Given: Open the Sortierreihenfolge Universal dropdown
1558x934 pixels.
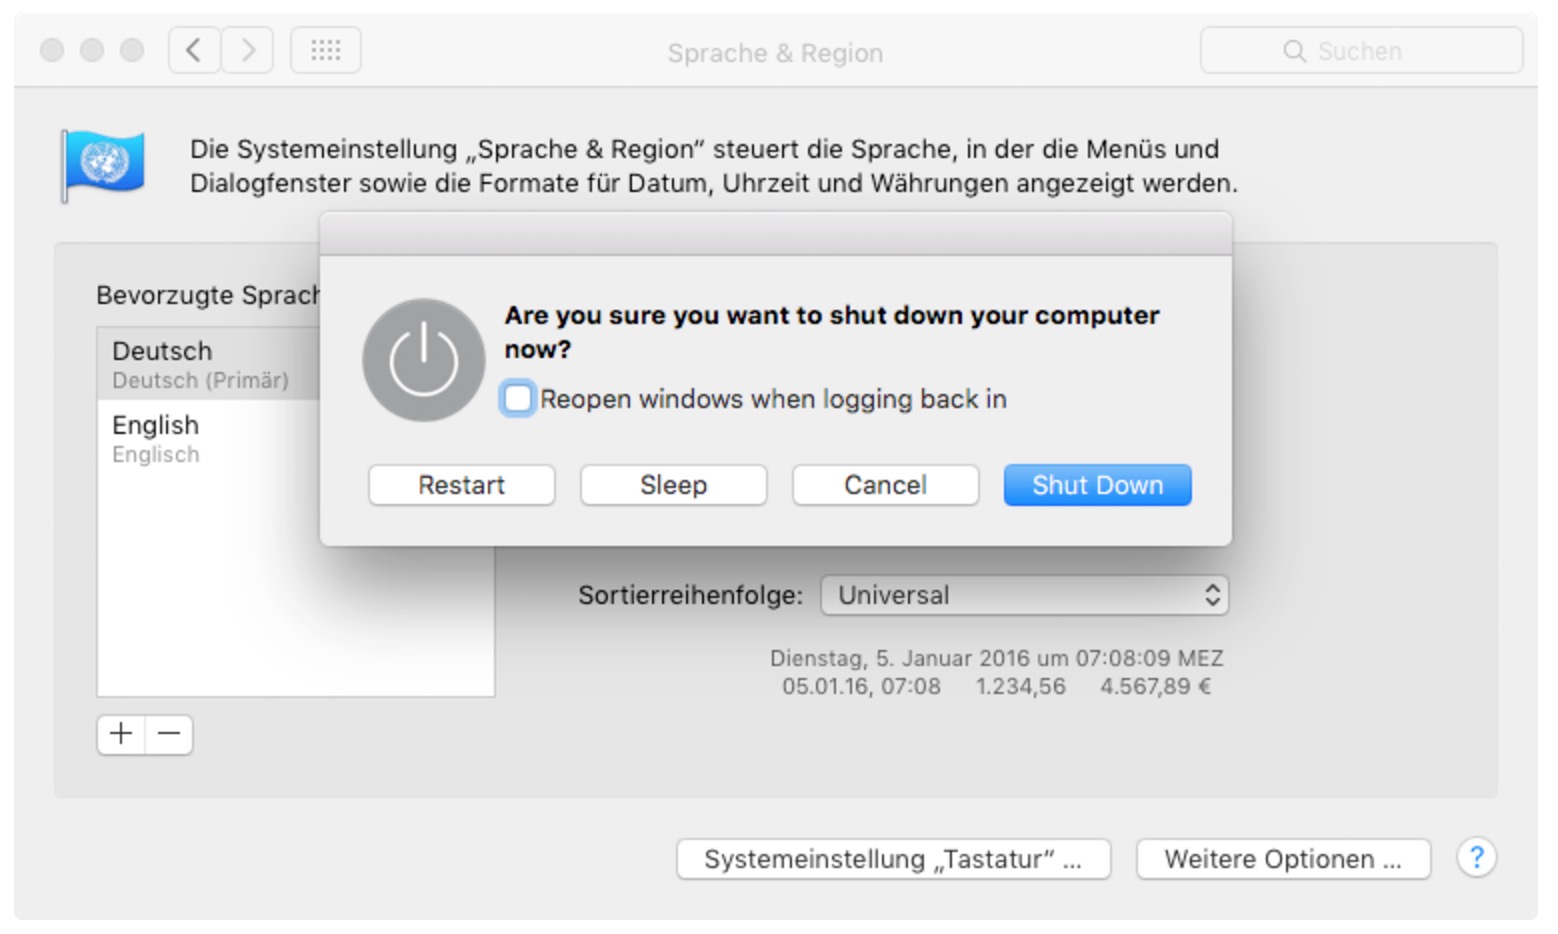Looking at the screenshot, I should click(x=1025, y=595).
